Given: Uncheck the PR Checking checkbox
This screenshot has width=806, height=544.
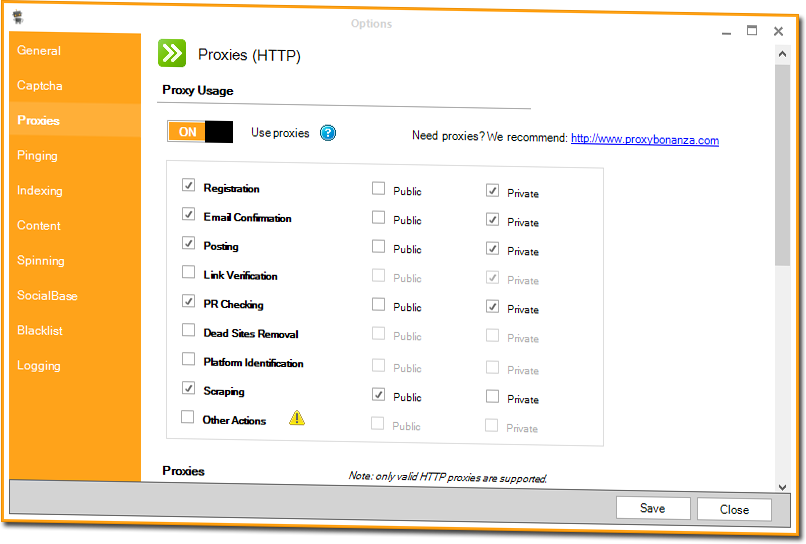Looking at the screenshot, I should 188,301.
